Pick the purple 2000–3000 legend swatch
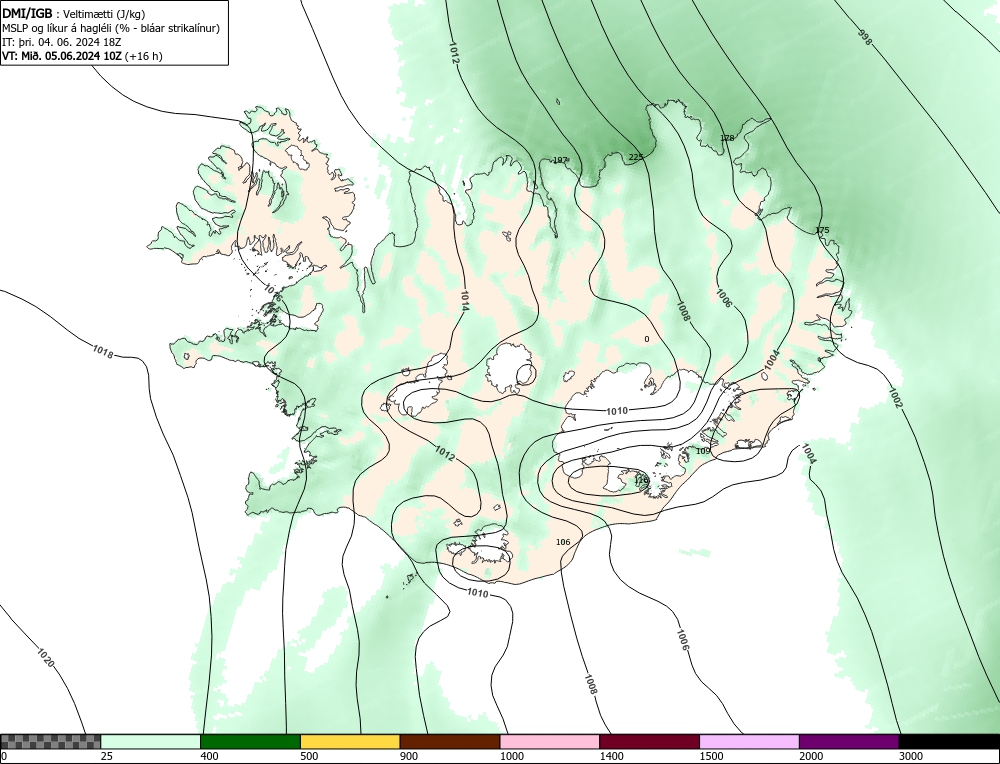 (849, 741)
